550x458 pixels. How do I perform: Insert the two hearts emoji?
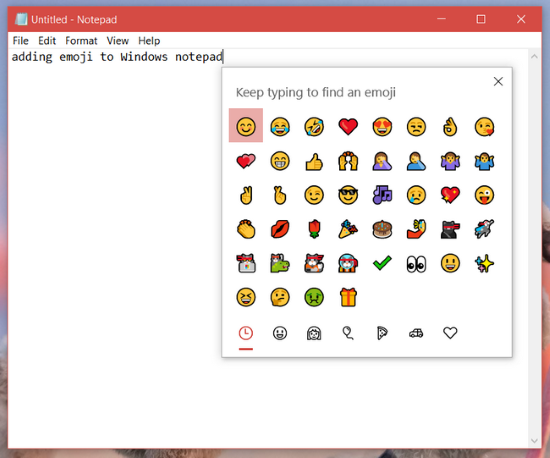point(246,161)
